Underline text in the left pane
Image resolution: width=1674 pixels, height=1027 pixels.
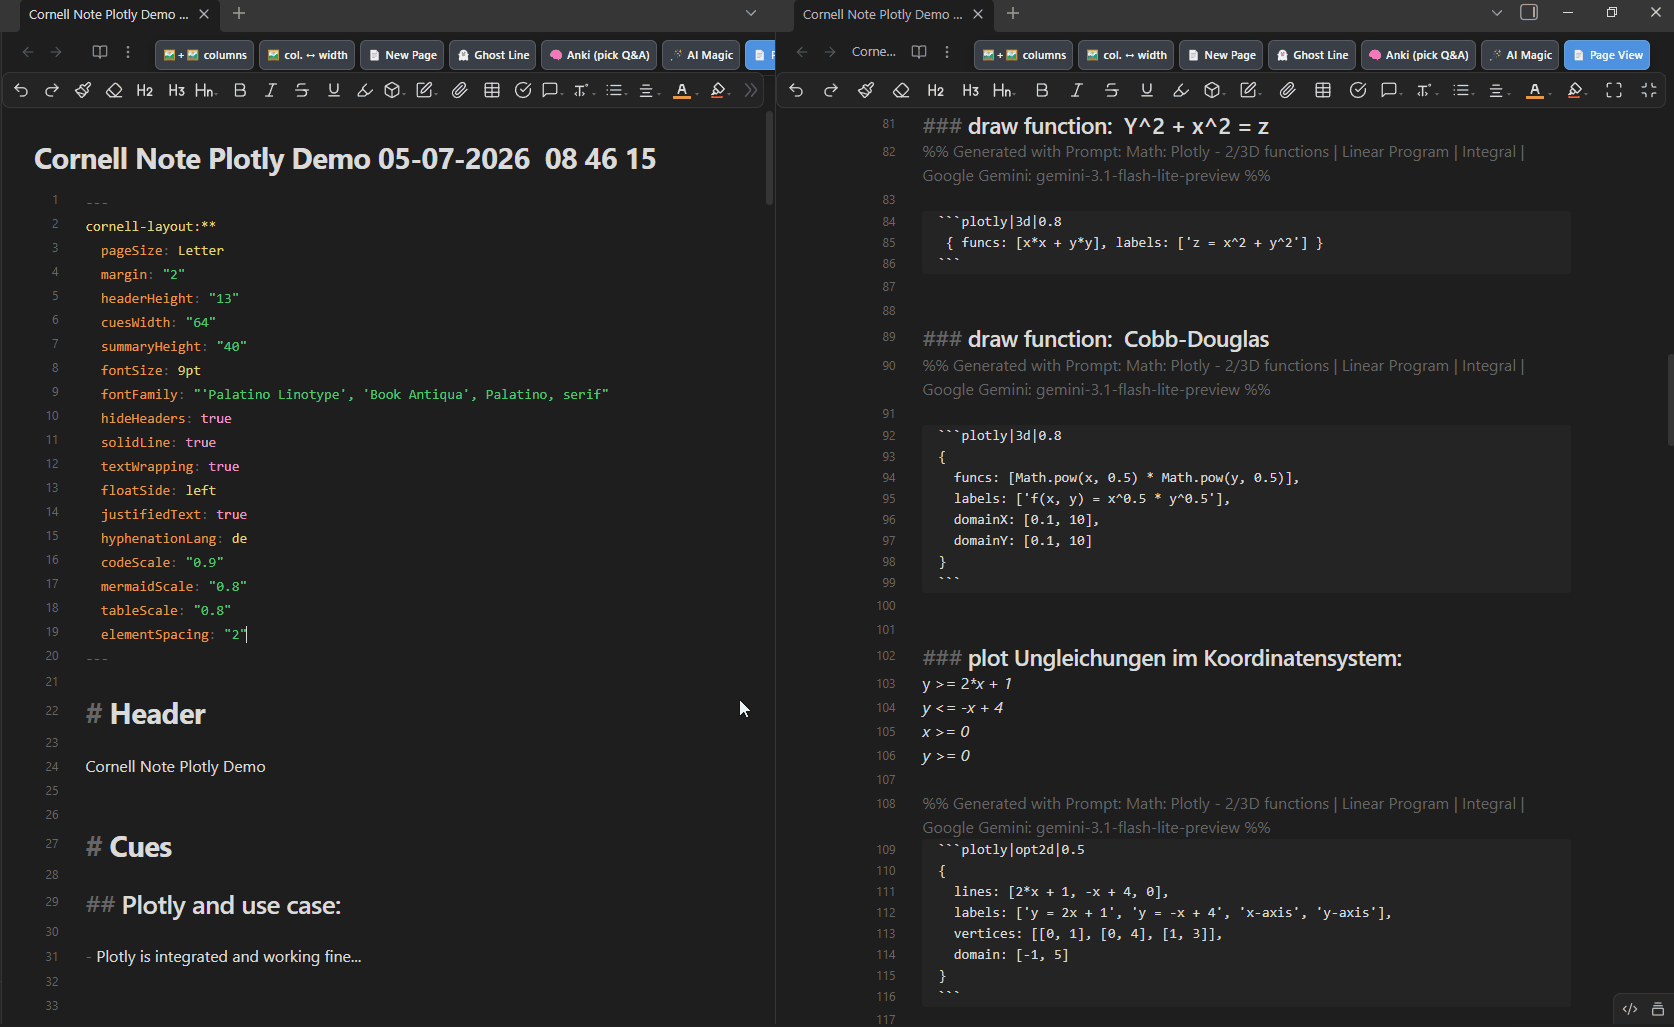coord(334,91)
